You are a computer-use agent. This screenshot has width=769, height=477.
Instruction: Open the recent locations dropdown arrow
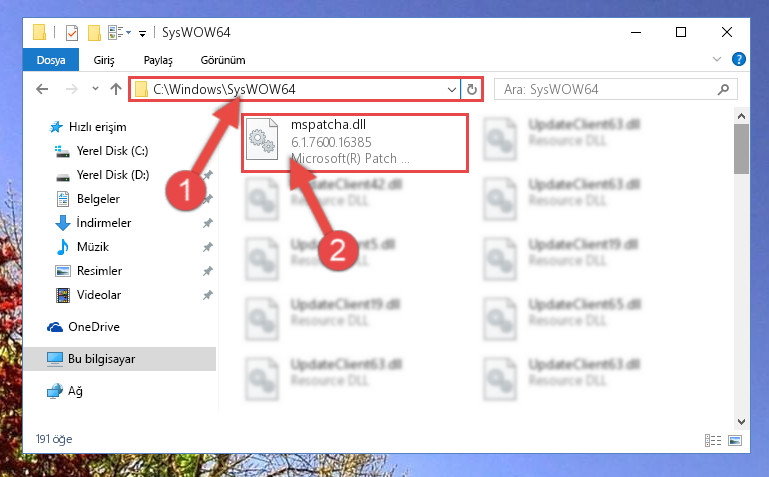[95, 89]
